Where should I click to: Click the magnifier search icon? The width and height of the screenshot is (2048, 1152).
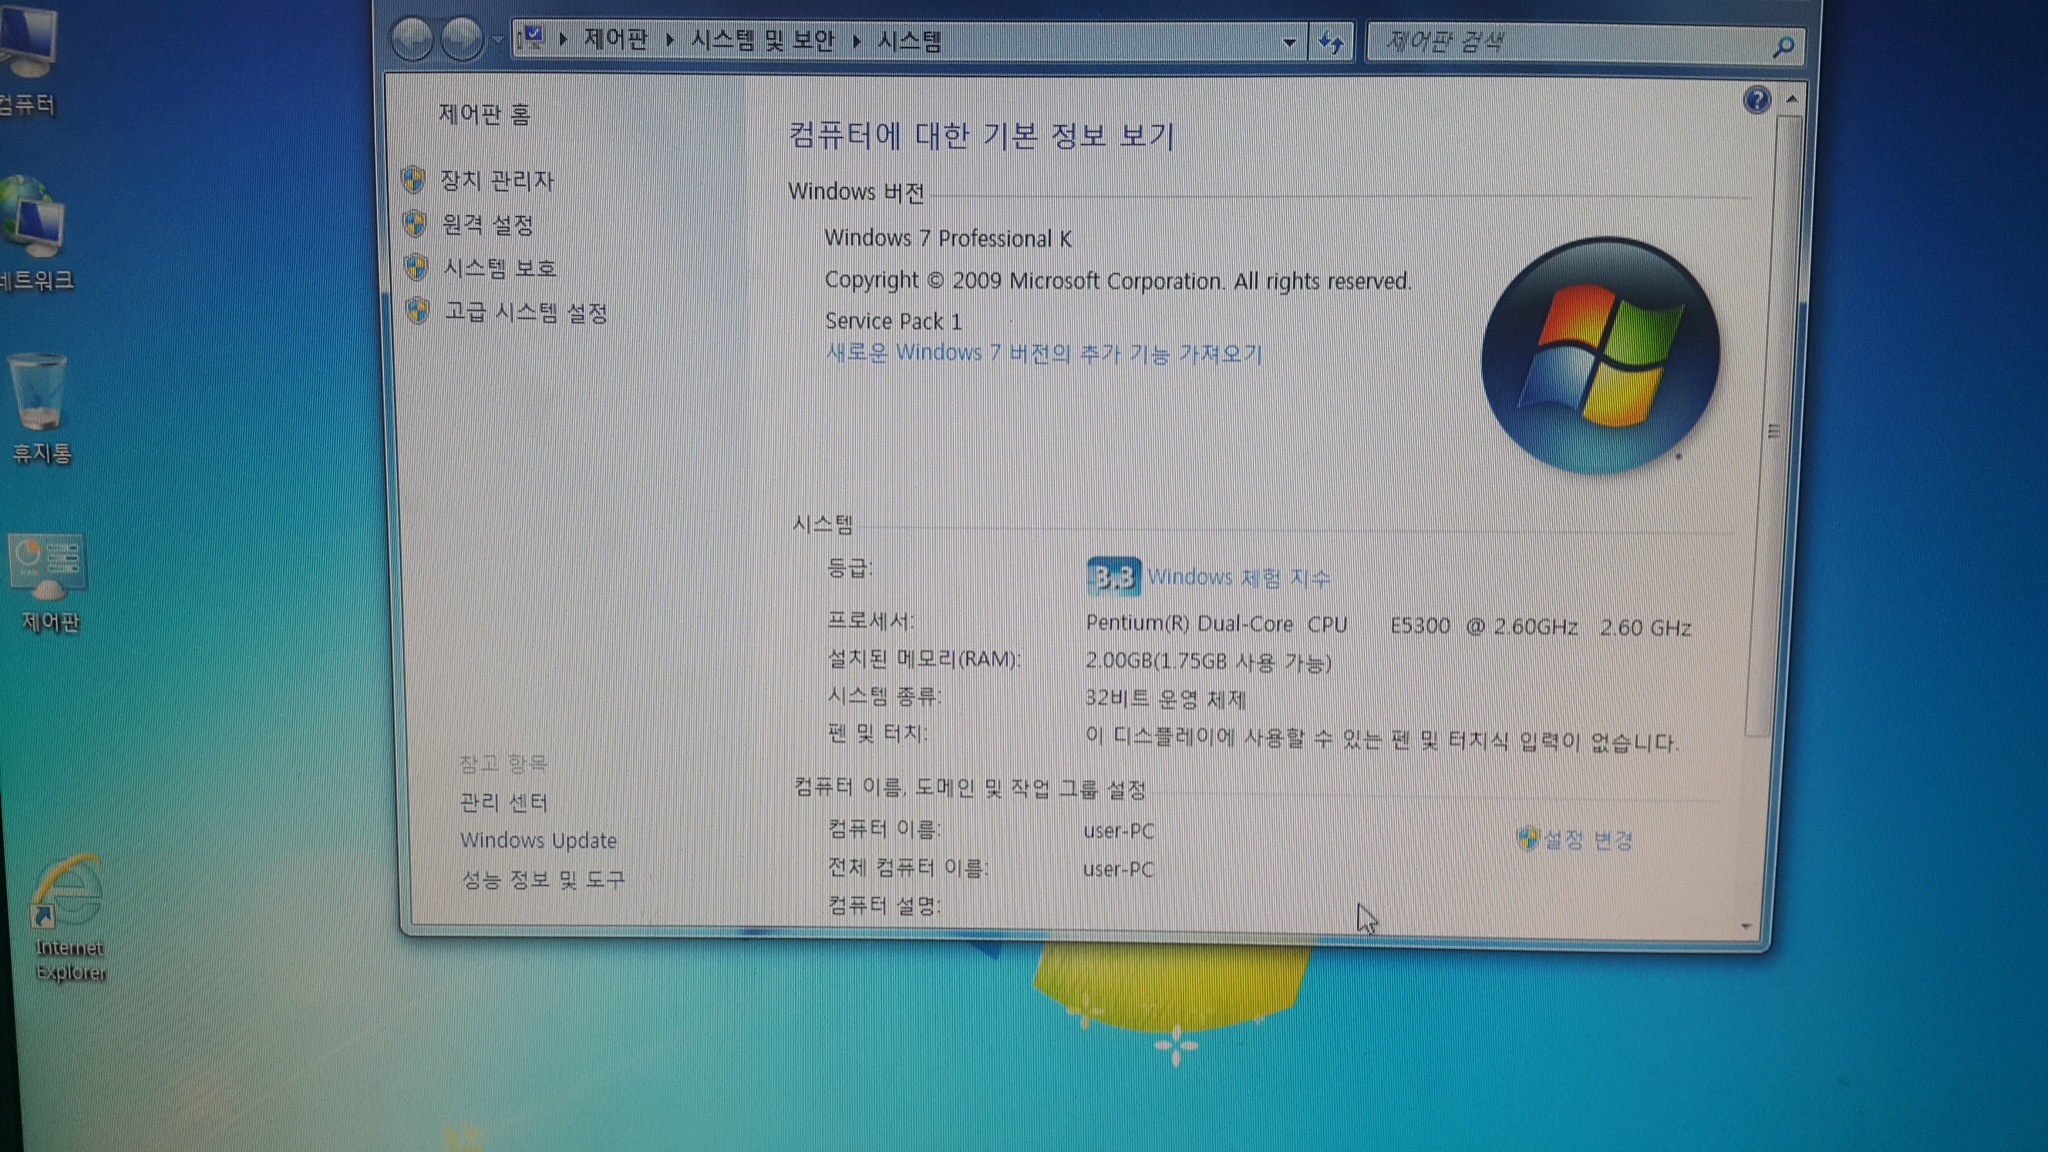pyautogui.click(x=1783, y=46)
